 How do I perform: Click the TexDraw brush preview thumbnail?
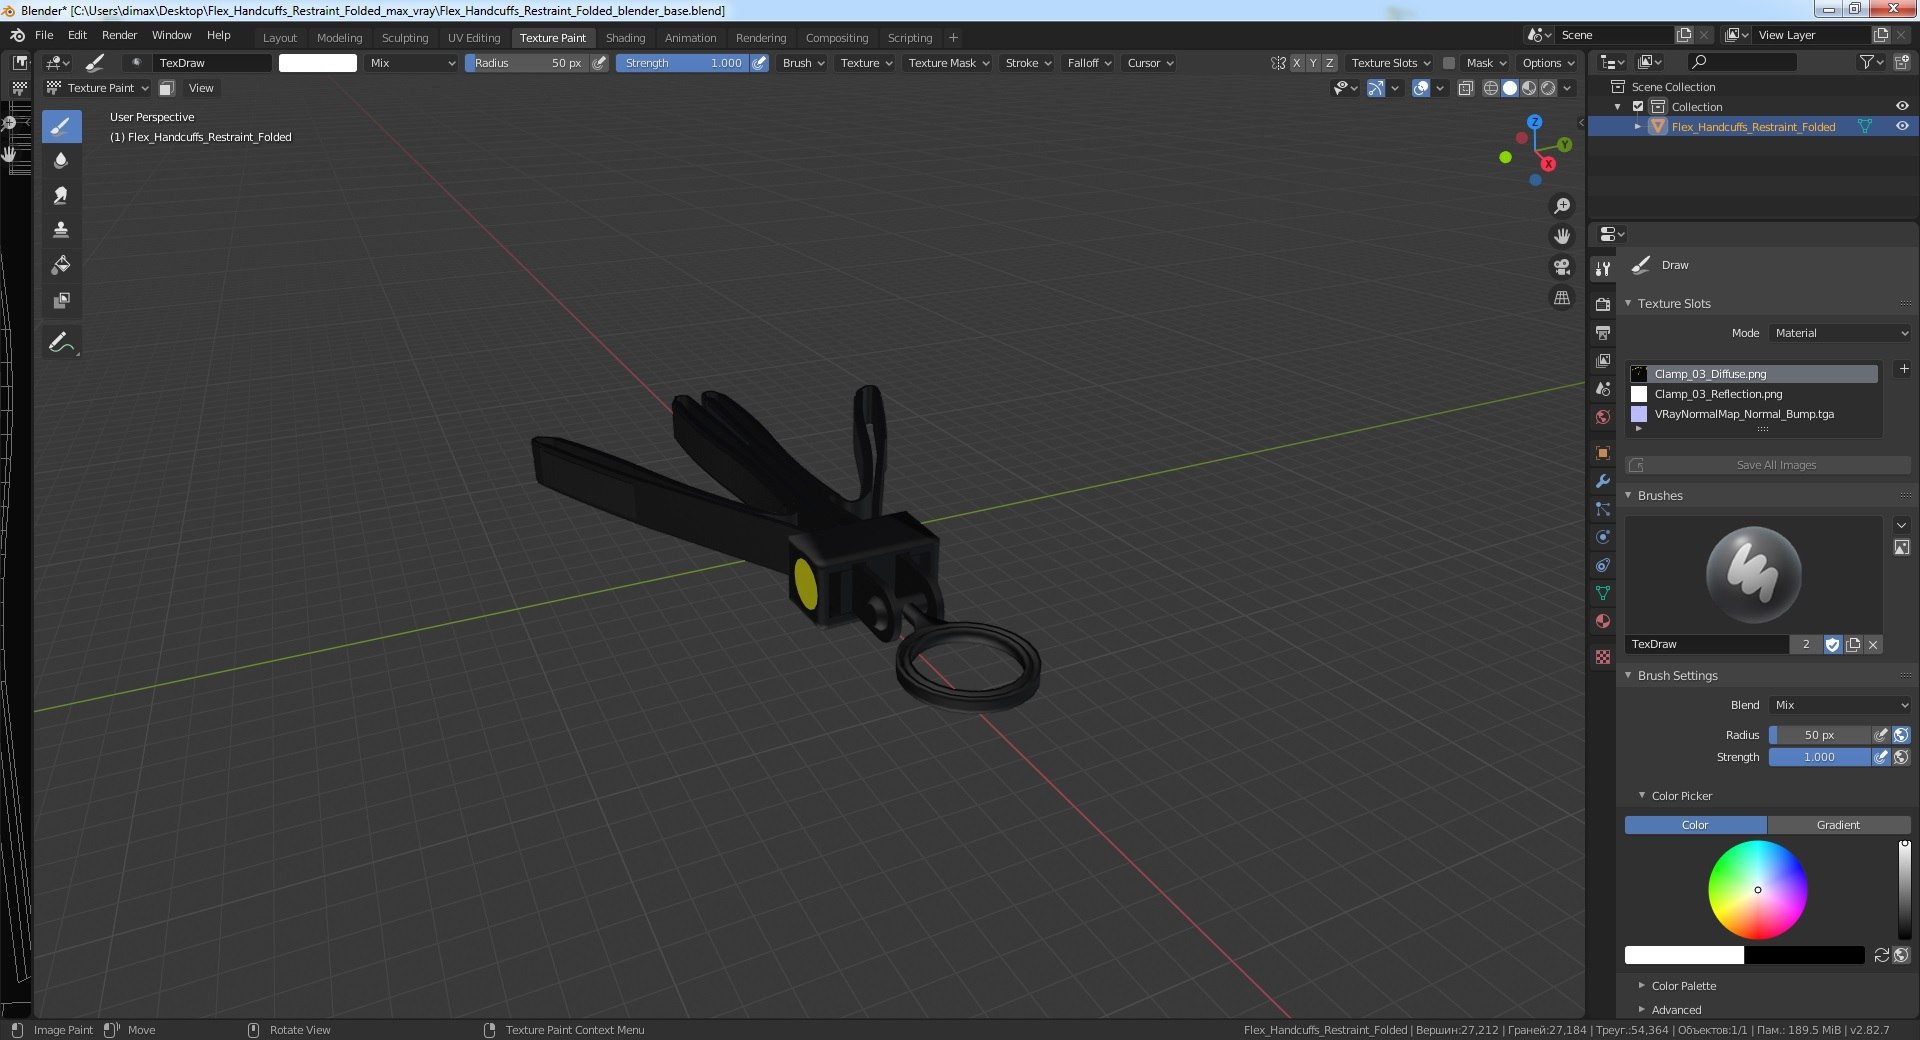click(1753, 575)
